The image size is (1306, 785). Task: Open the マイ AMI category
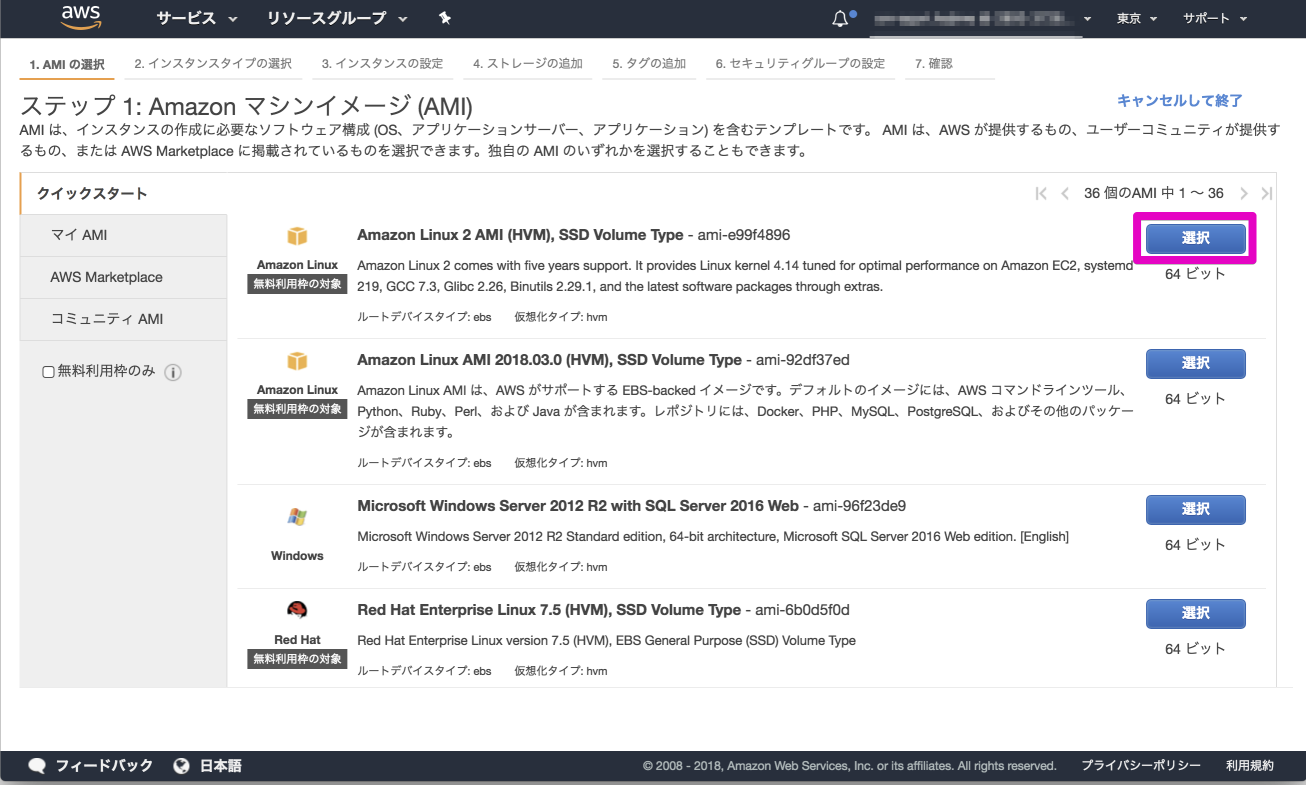click(123, 235)
